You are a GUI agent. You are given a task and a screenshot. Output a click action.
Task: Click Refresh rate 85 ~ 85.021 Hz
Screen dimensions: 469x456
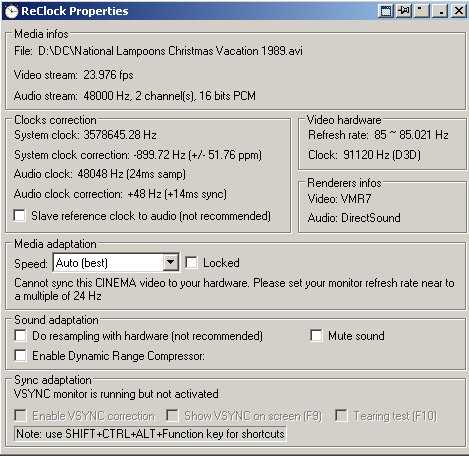click(378, 135)
